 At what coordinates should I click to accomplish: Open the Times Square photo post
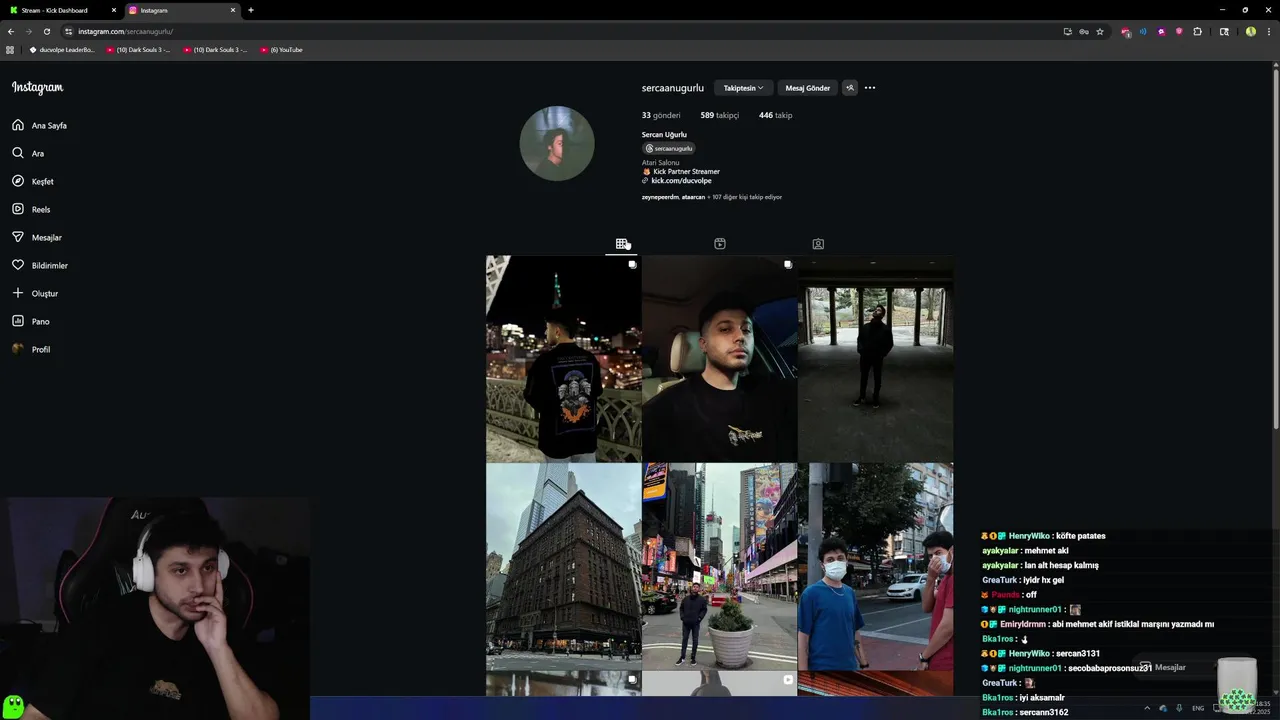719,566
